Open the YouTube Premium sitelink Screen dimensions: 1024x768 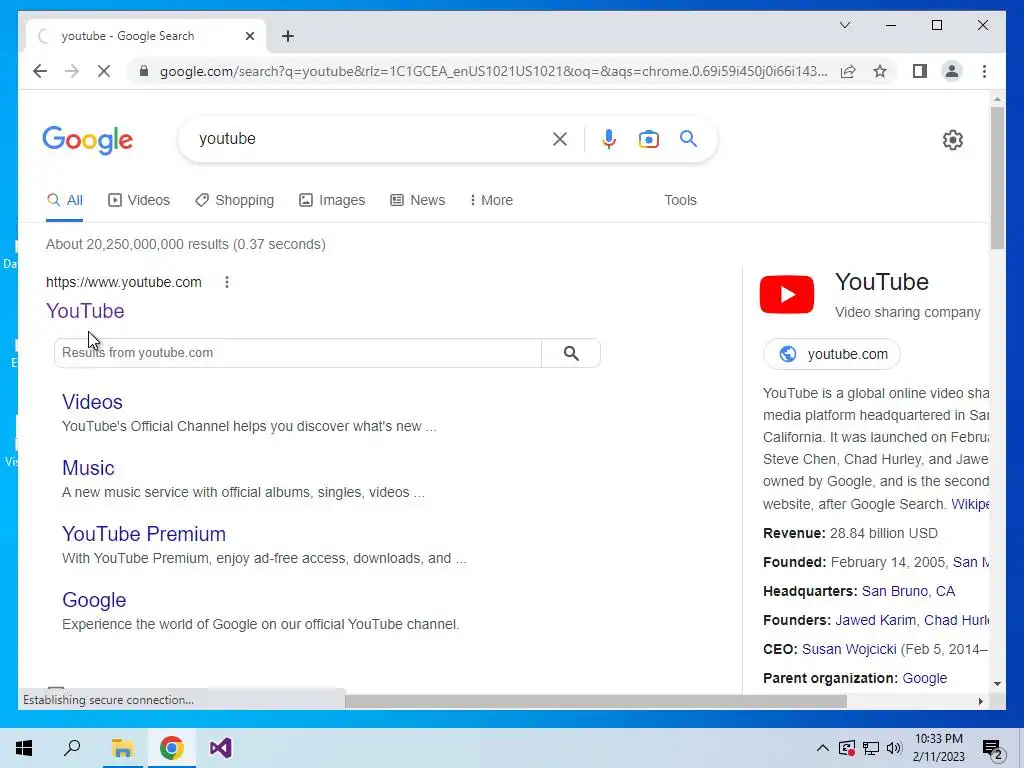click(144, 534)
